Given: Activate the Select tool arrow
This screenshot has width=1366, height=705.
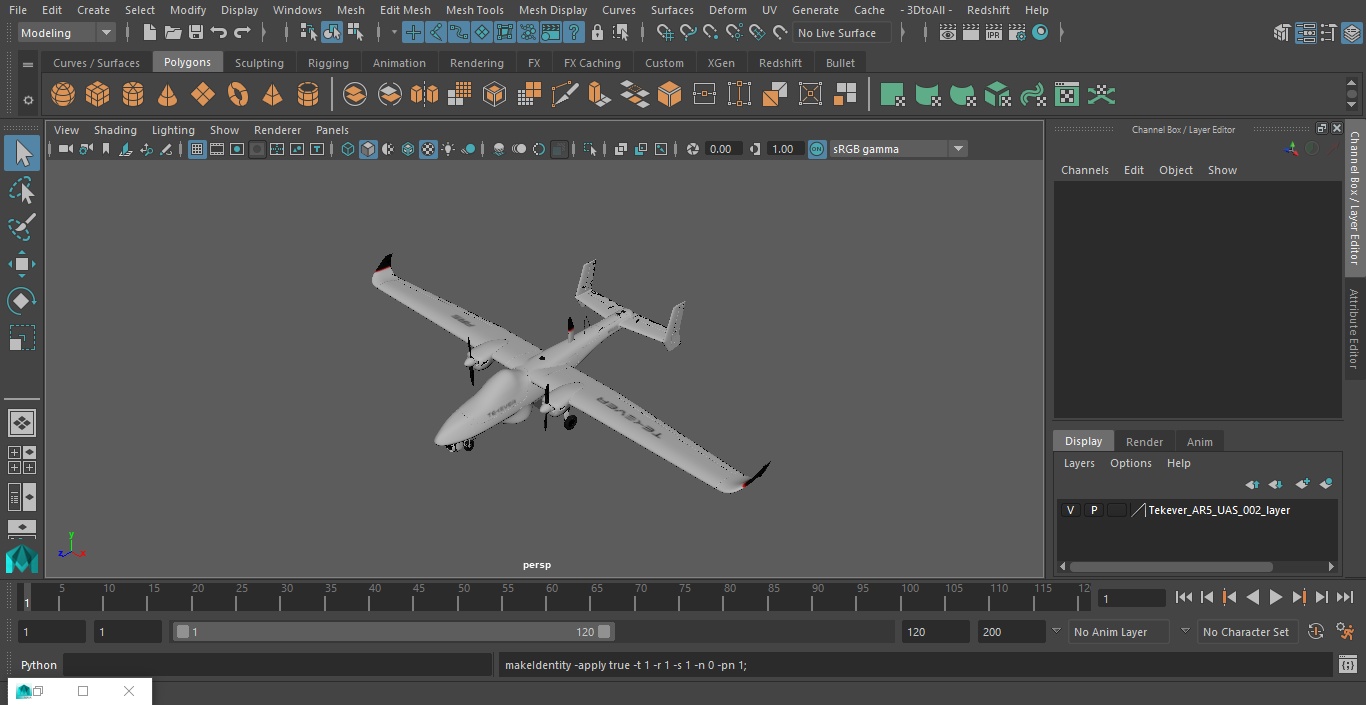Looking at the screenshot, I should pos(22,153).
